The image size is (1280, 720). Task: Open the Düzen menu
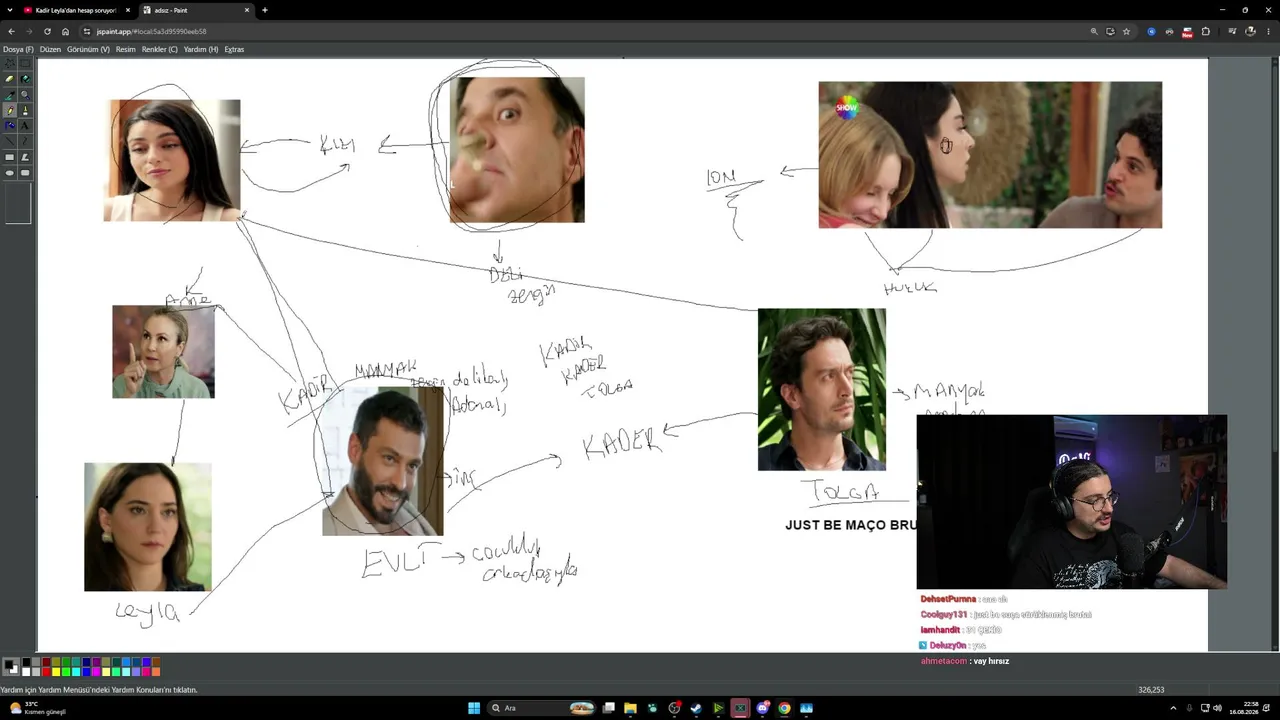click(x=50, y=49)
